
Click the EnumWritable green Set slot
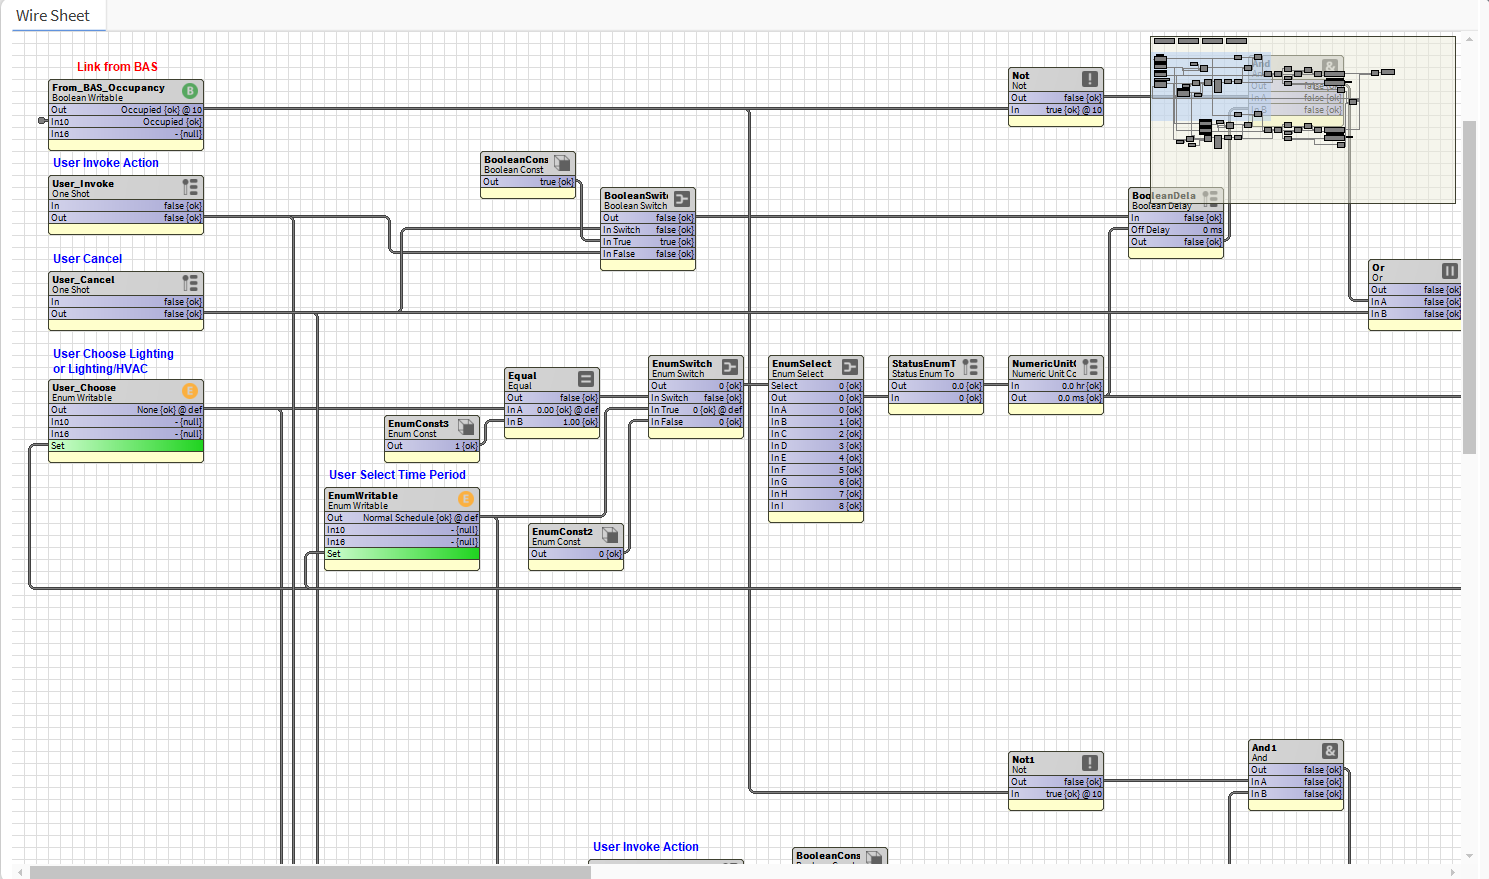(402, 554)
